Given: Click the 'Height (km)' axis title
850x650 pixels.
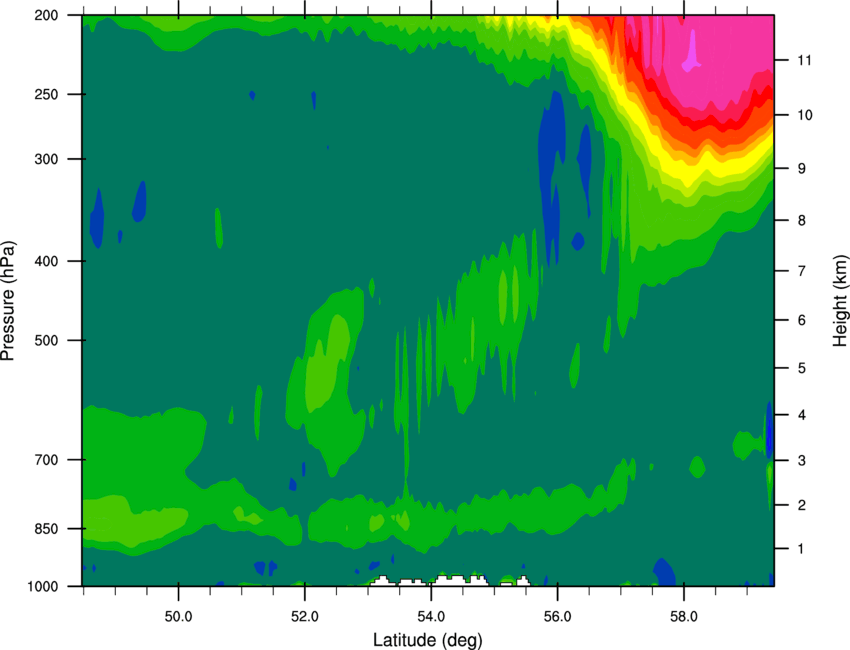Looking at the screenshot, I should point(840,300).
